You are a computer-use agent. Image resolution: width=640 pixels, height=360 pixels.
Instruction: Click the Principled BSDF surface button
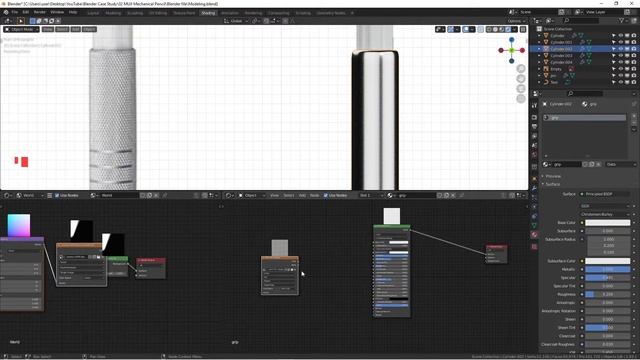(605, 194)
